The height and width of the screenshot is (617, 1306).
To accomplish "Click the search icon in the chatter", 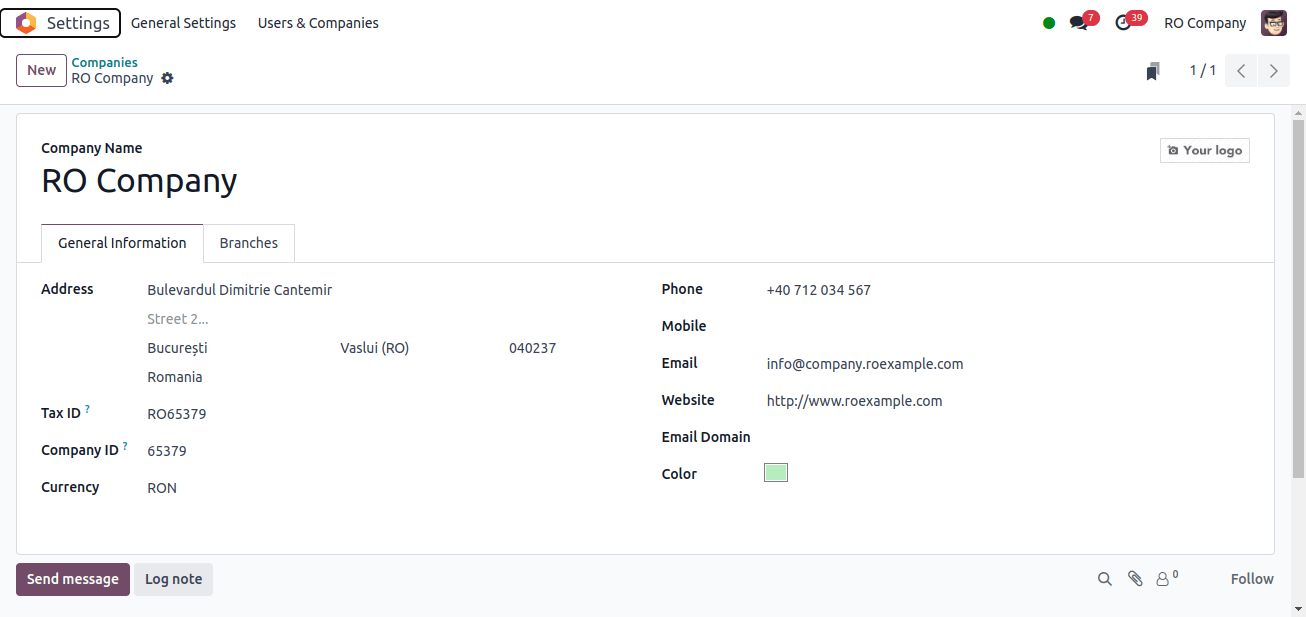I will coord(1105,579).
